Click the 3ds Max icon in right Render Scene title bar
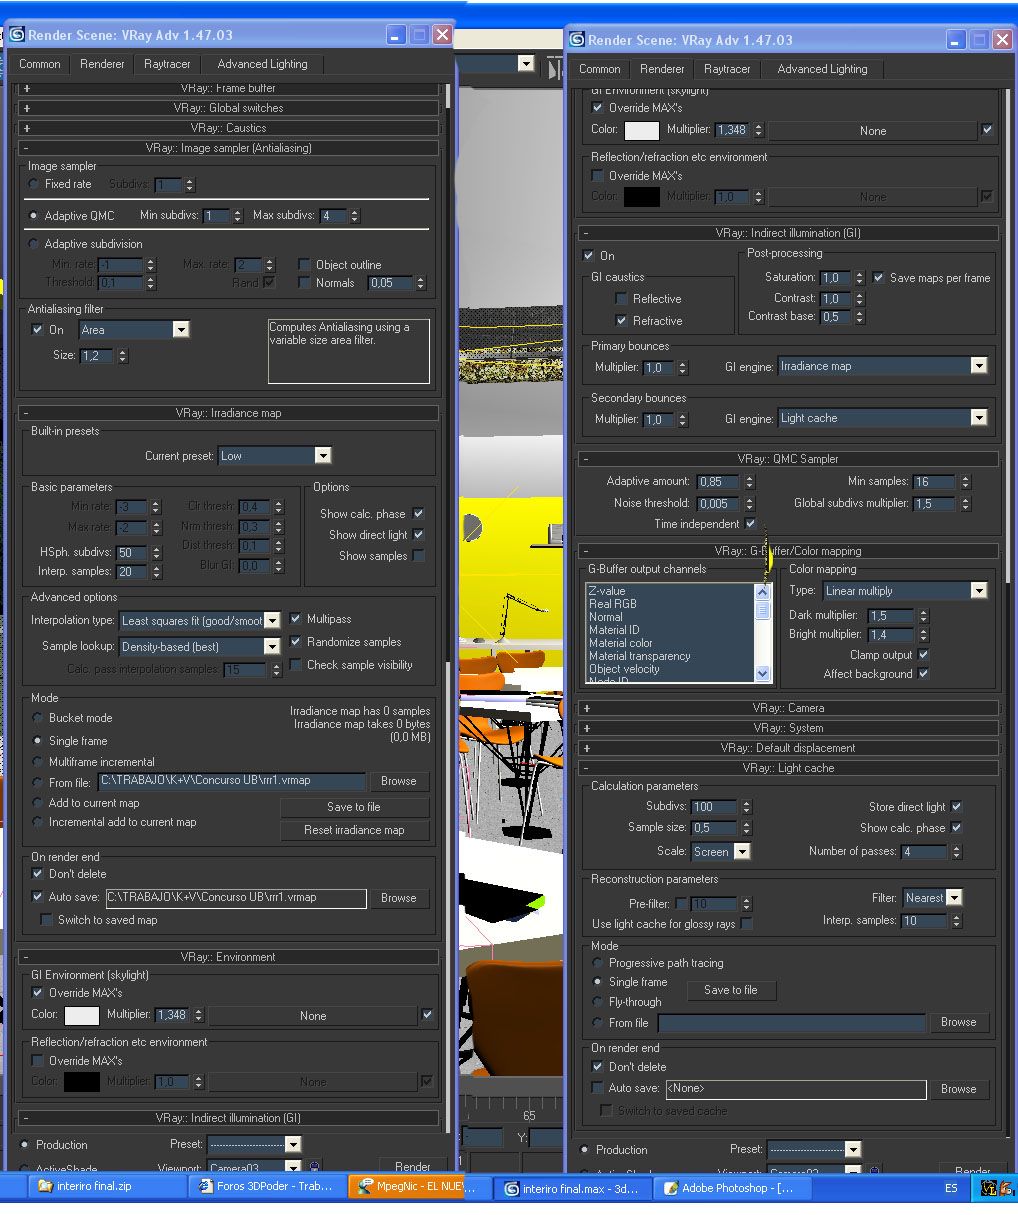 577,40
